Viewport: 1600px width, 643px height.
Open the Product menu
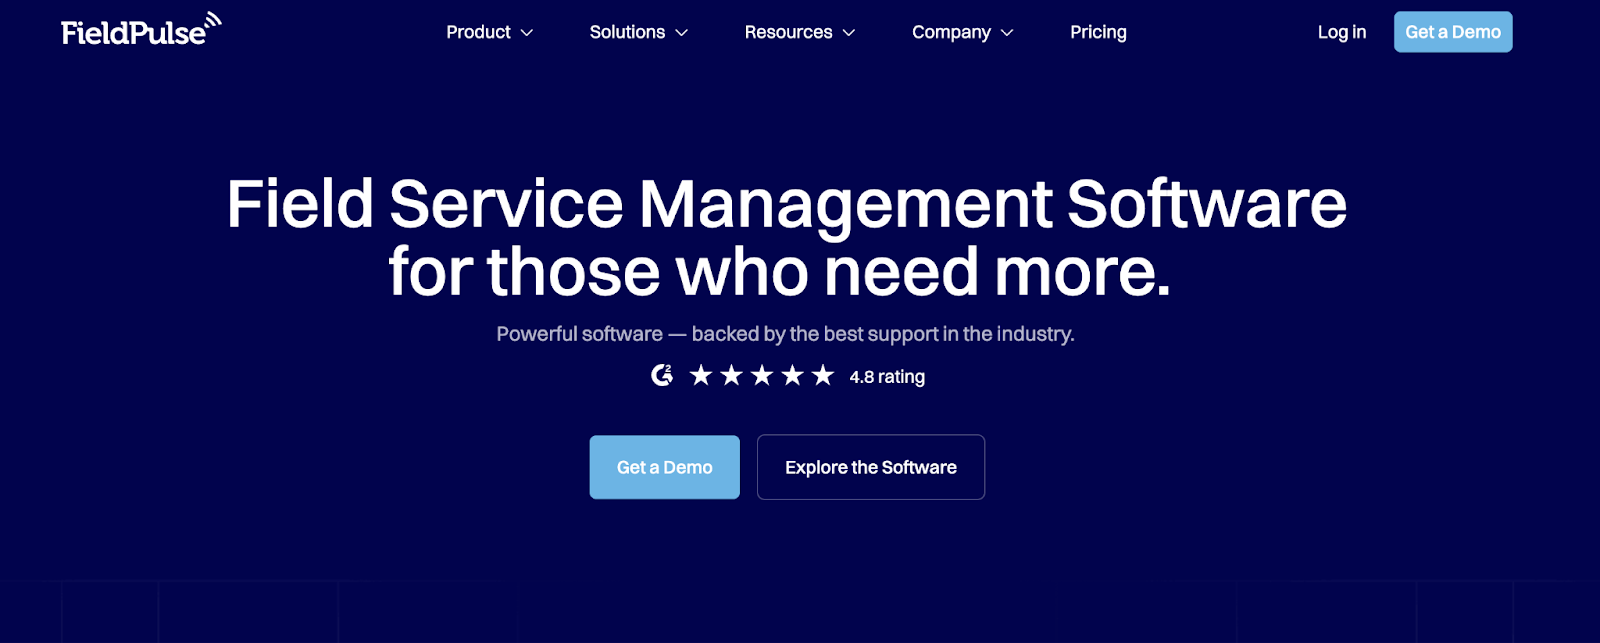tap(490, 32)
